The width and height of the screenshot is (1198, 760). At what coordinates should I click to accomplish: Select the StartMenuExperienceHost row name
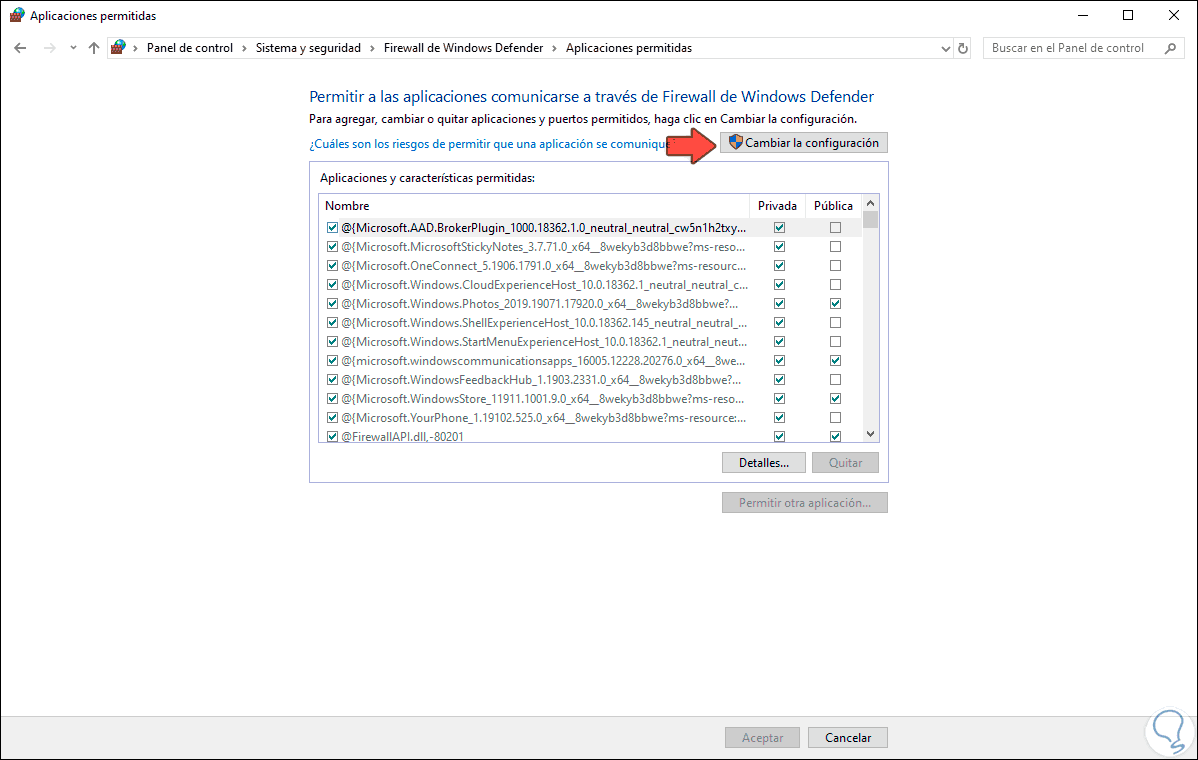point(544,341)
